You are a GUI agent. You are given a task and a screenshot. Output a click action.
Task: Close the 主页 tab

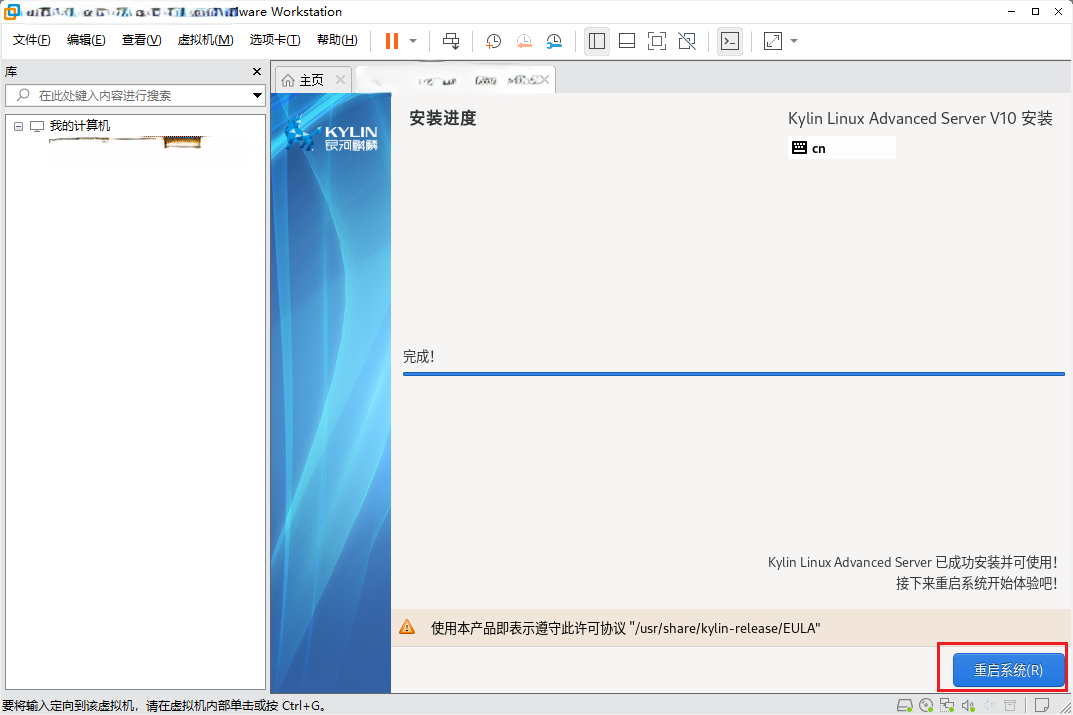tap(340, 80)
